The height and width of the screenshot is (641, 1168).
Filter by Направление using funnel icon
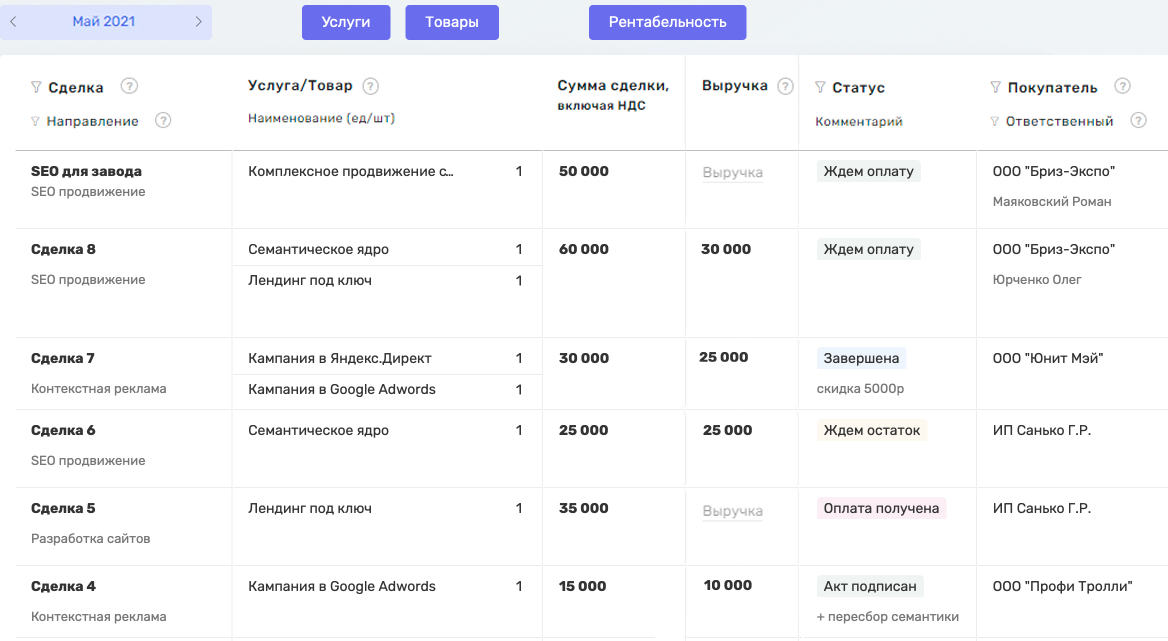tap(35, 121)
